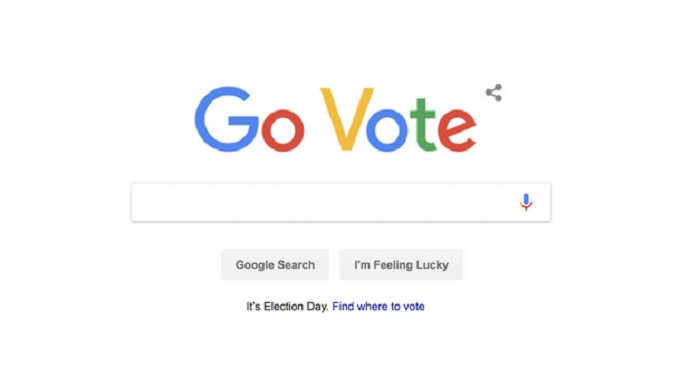Open the Find where to vote link
The image size is (700, 387).
click(378, 306)
